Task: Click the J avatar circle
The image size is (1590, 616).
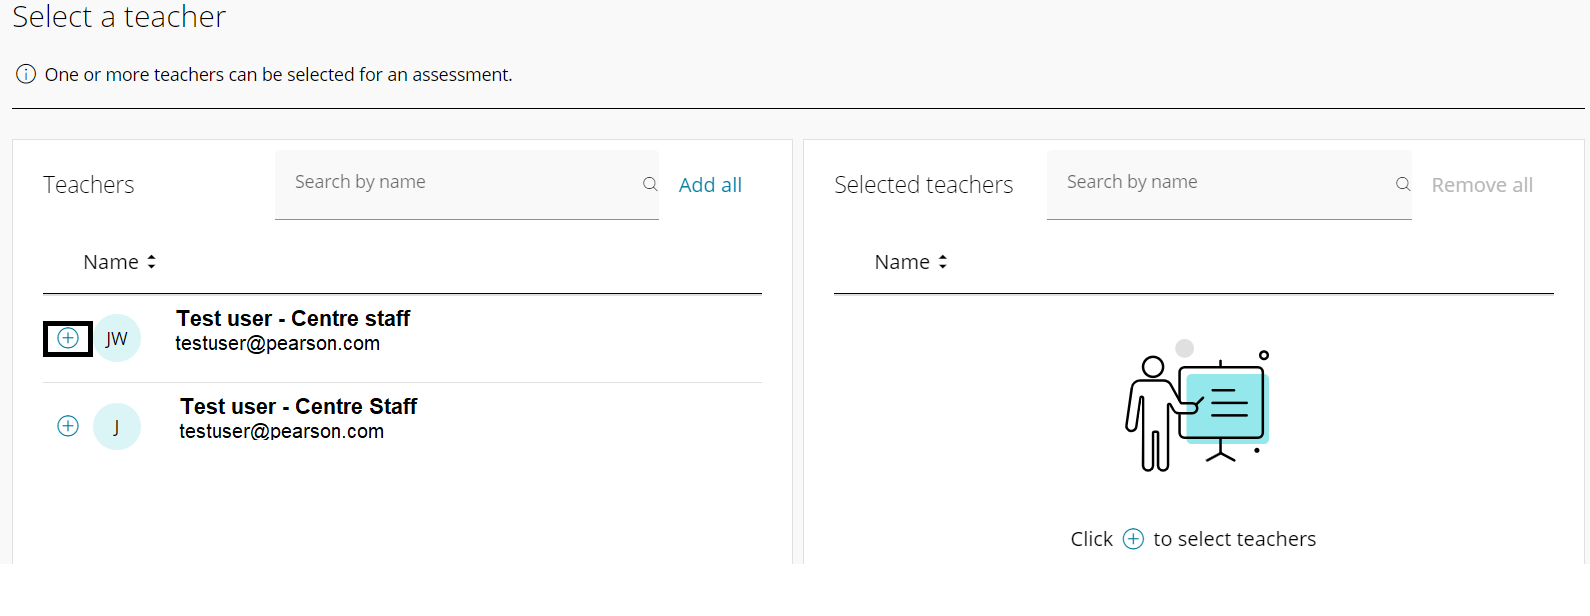Action: coord(117,426)
